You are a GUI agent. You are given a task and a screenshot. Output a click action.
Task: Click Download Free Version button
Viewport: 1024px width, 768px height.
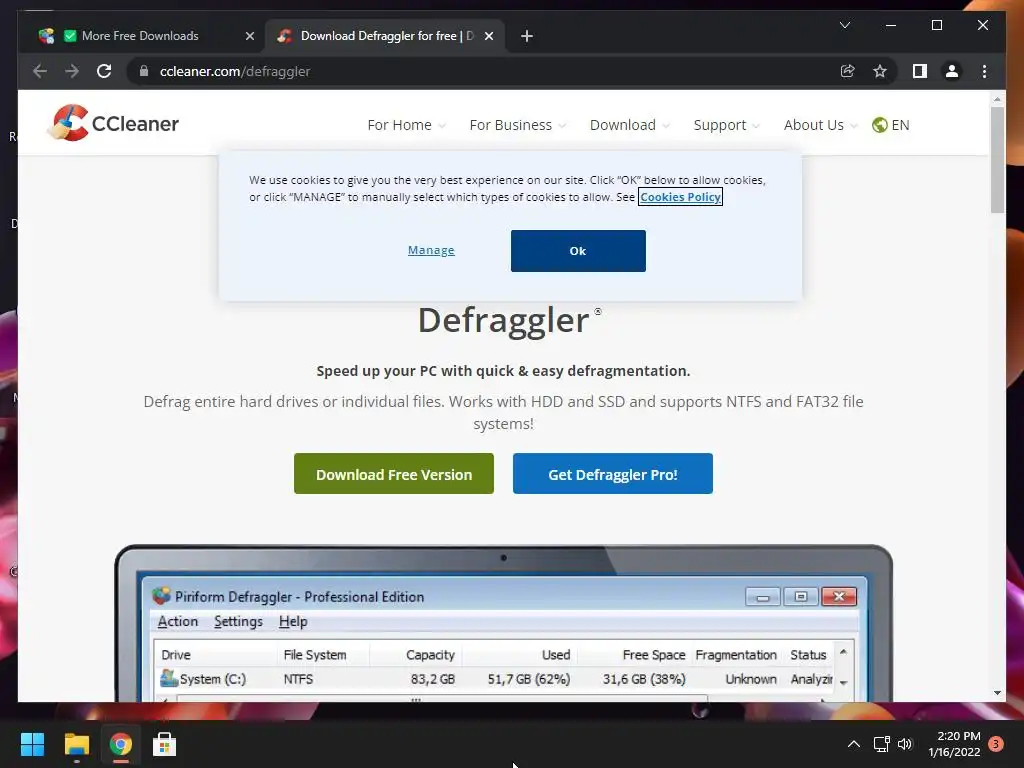pyautogui.click(x=394, y=473)
